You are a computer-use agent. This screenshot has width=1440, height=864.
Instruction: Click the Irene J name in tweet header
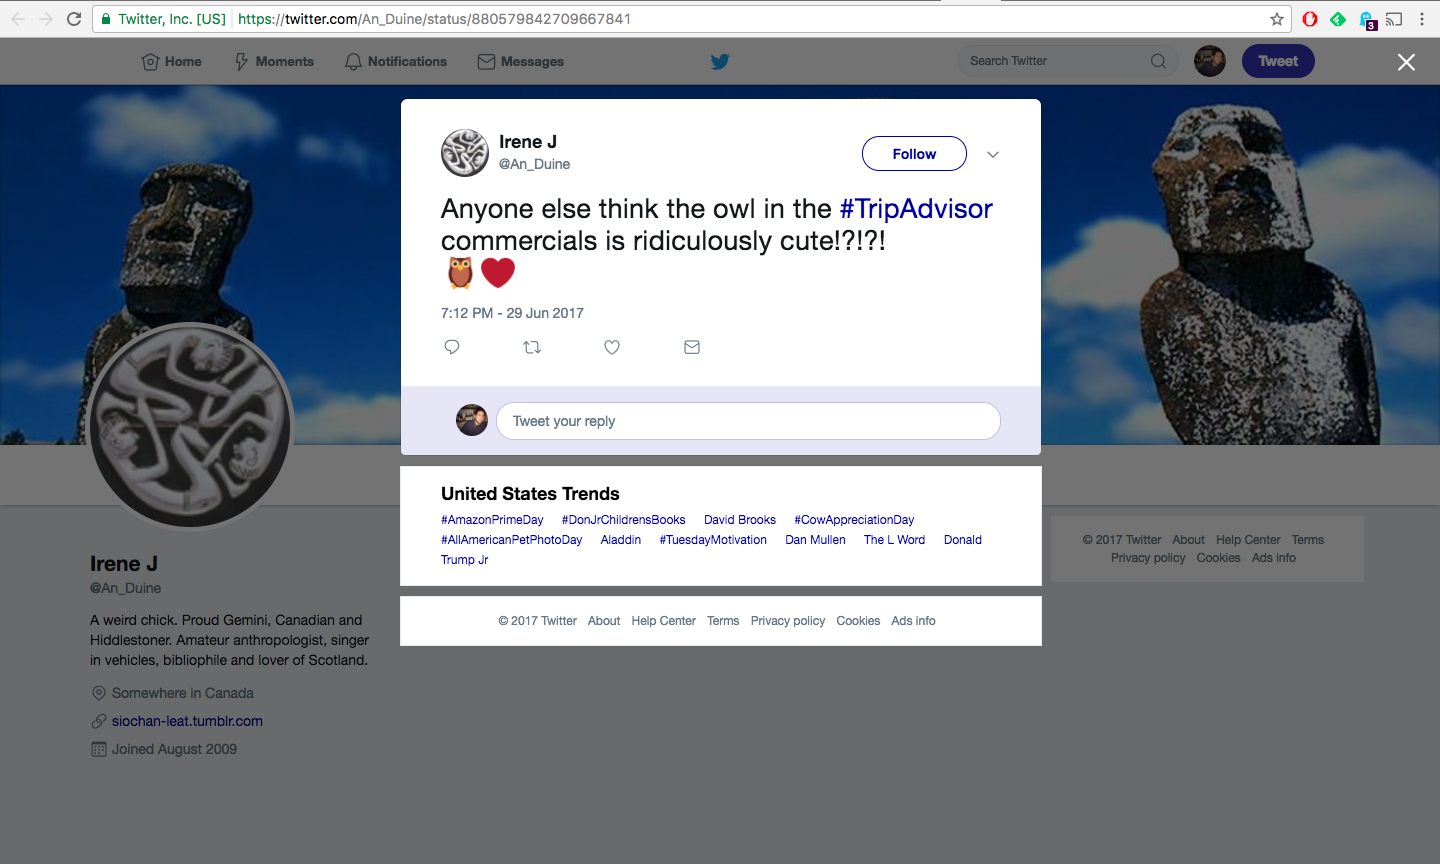528,142
